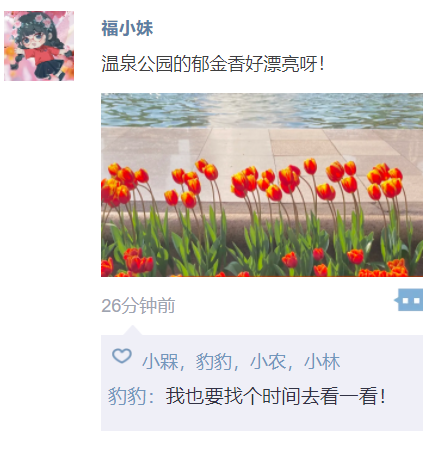View the tulip photo full size
Viewport: 441px width, 455px height.
262,185
